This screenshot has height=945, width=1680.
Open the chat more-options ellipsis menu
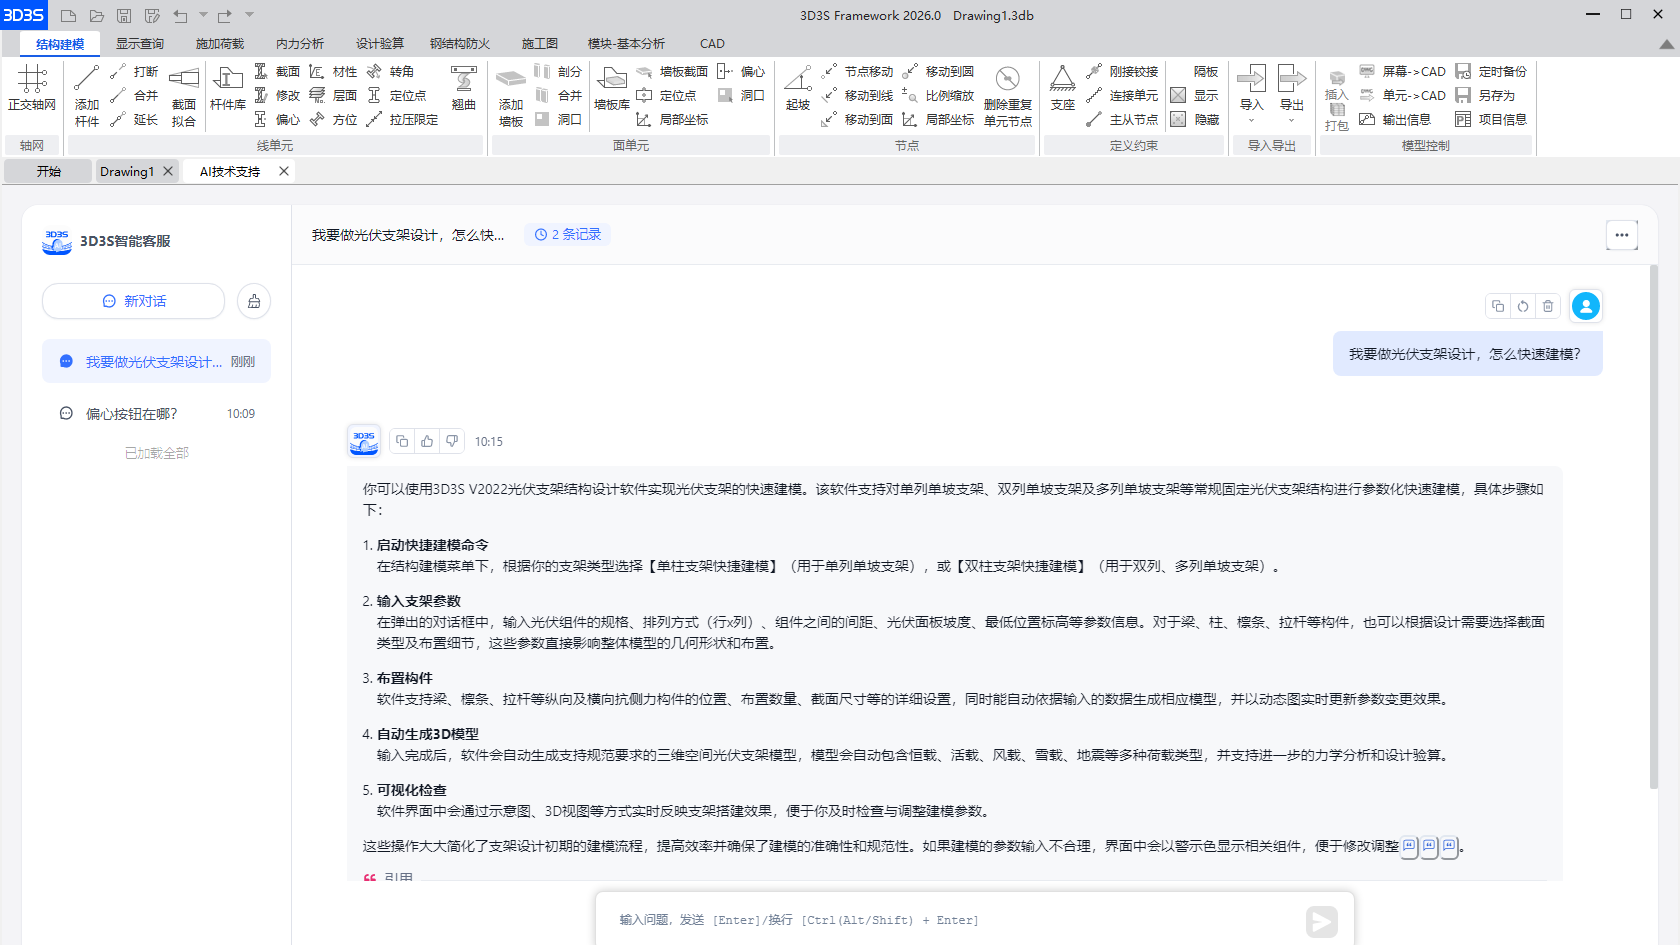[x=1622, y=235]
